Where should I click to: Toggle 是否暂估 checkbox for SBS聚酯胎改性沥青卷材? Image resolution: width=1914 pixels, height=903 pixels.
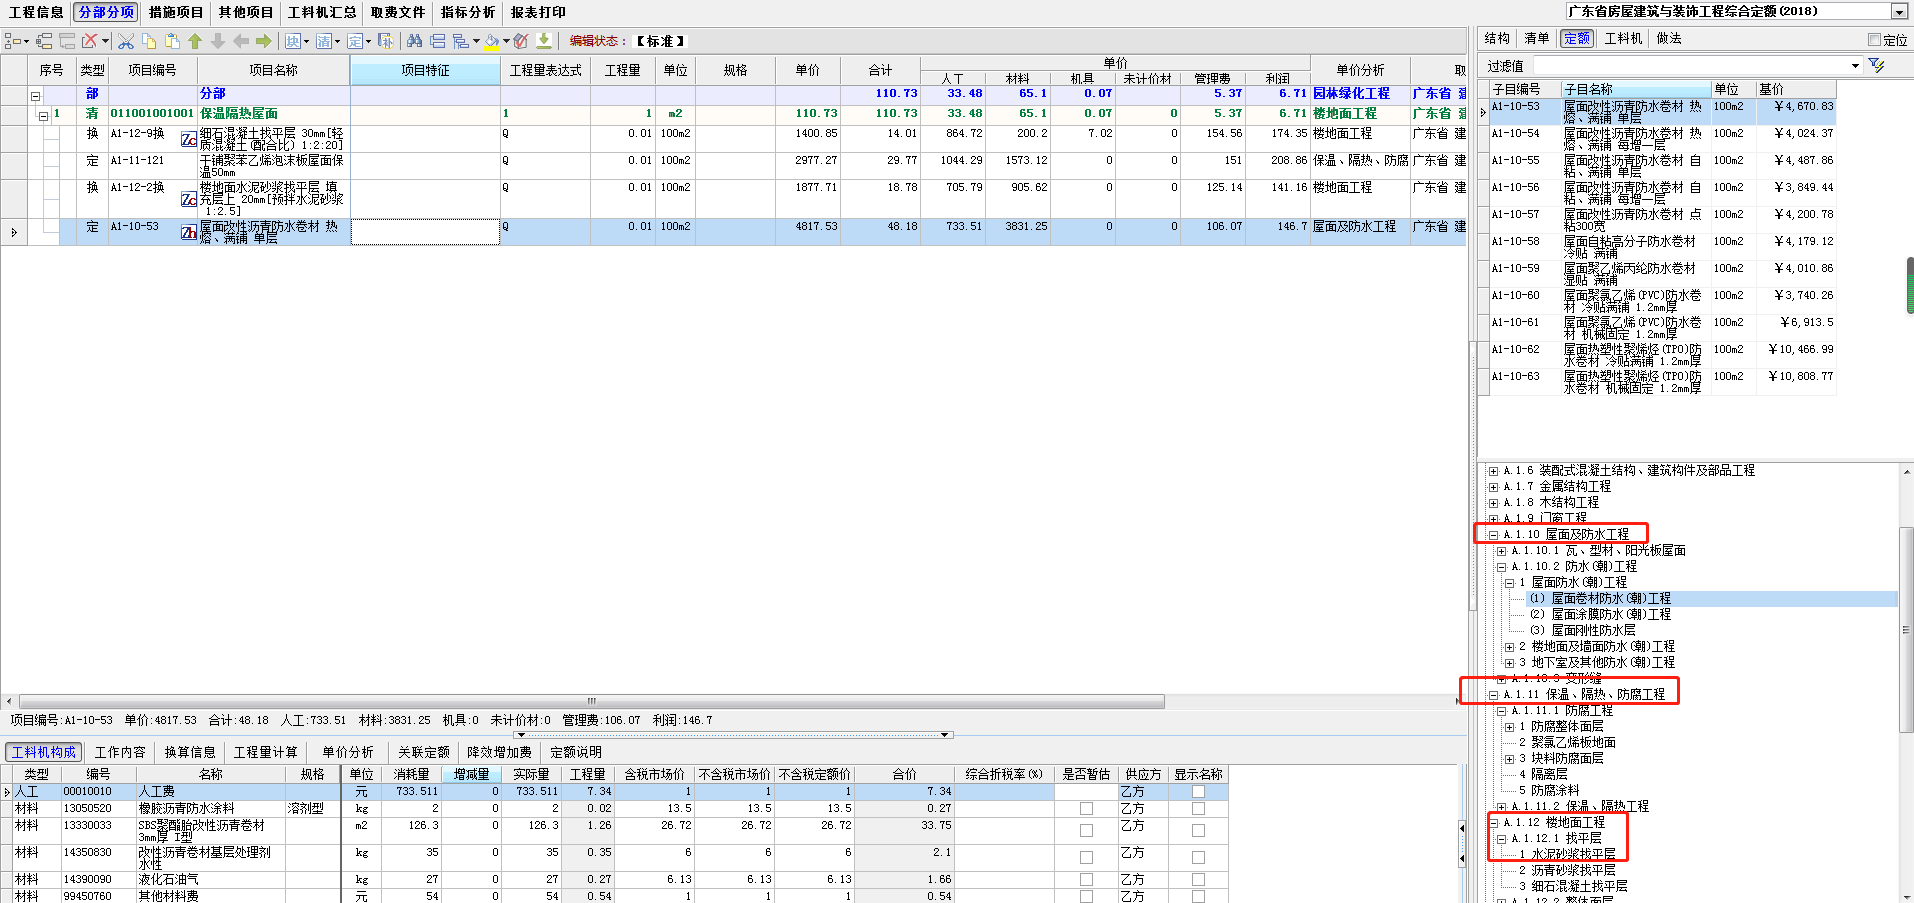pos(1086,830)
